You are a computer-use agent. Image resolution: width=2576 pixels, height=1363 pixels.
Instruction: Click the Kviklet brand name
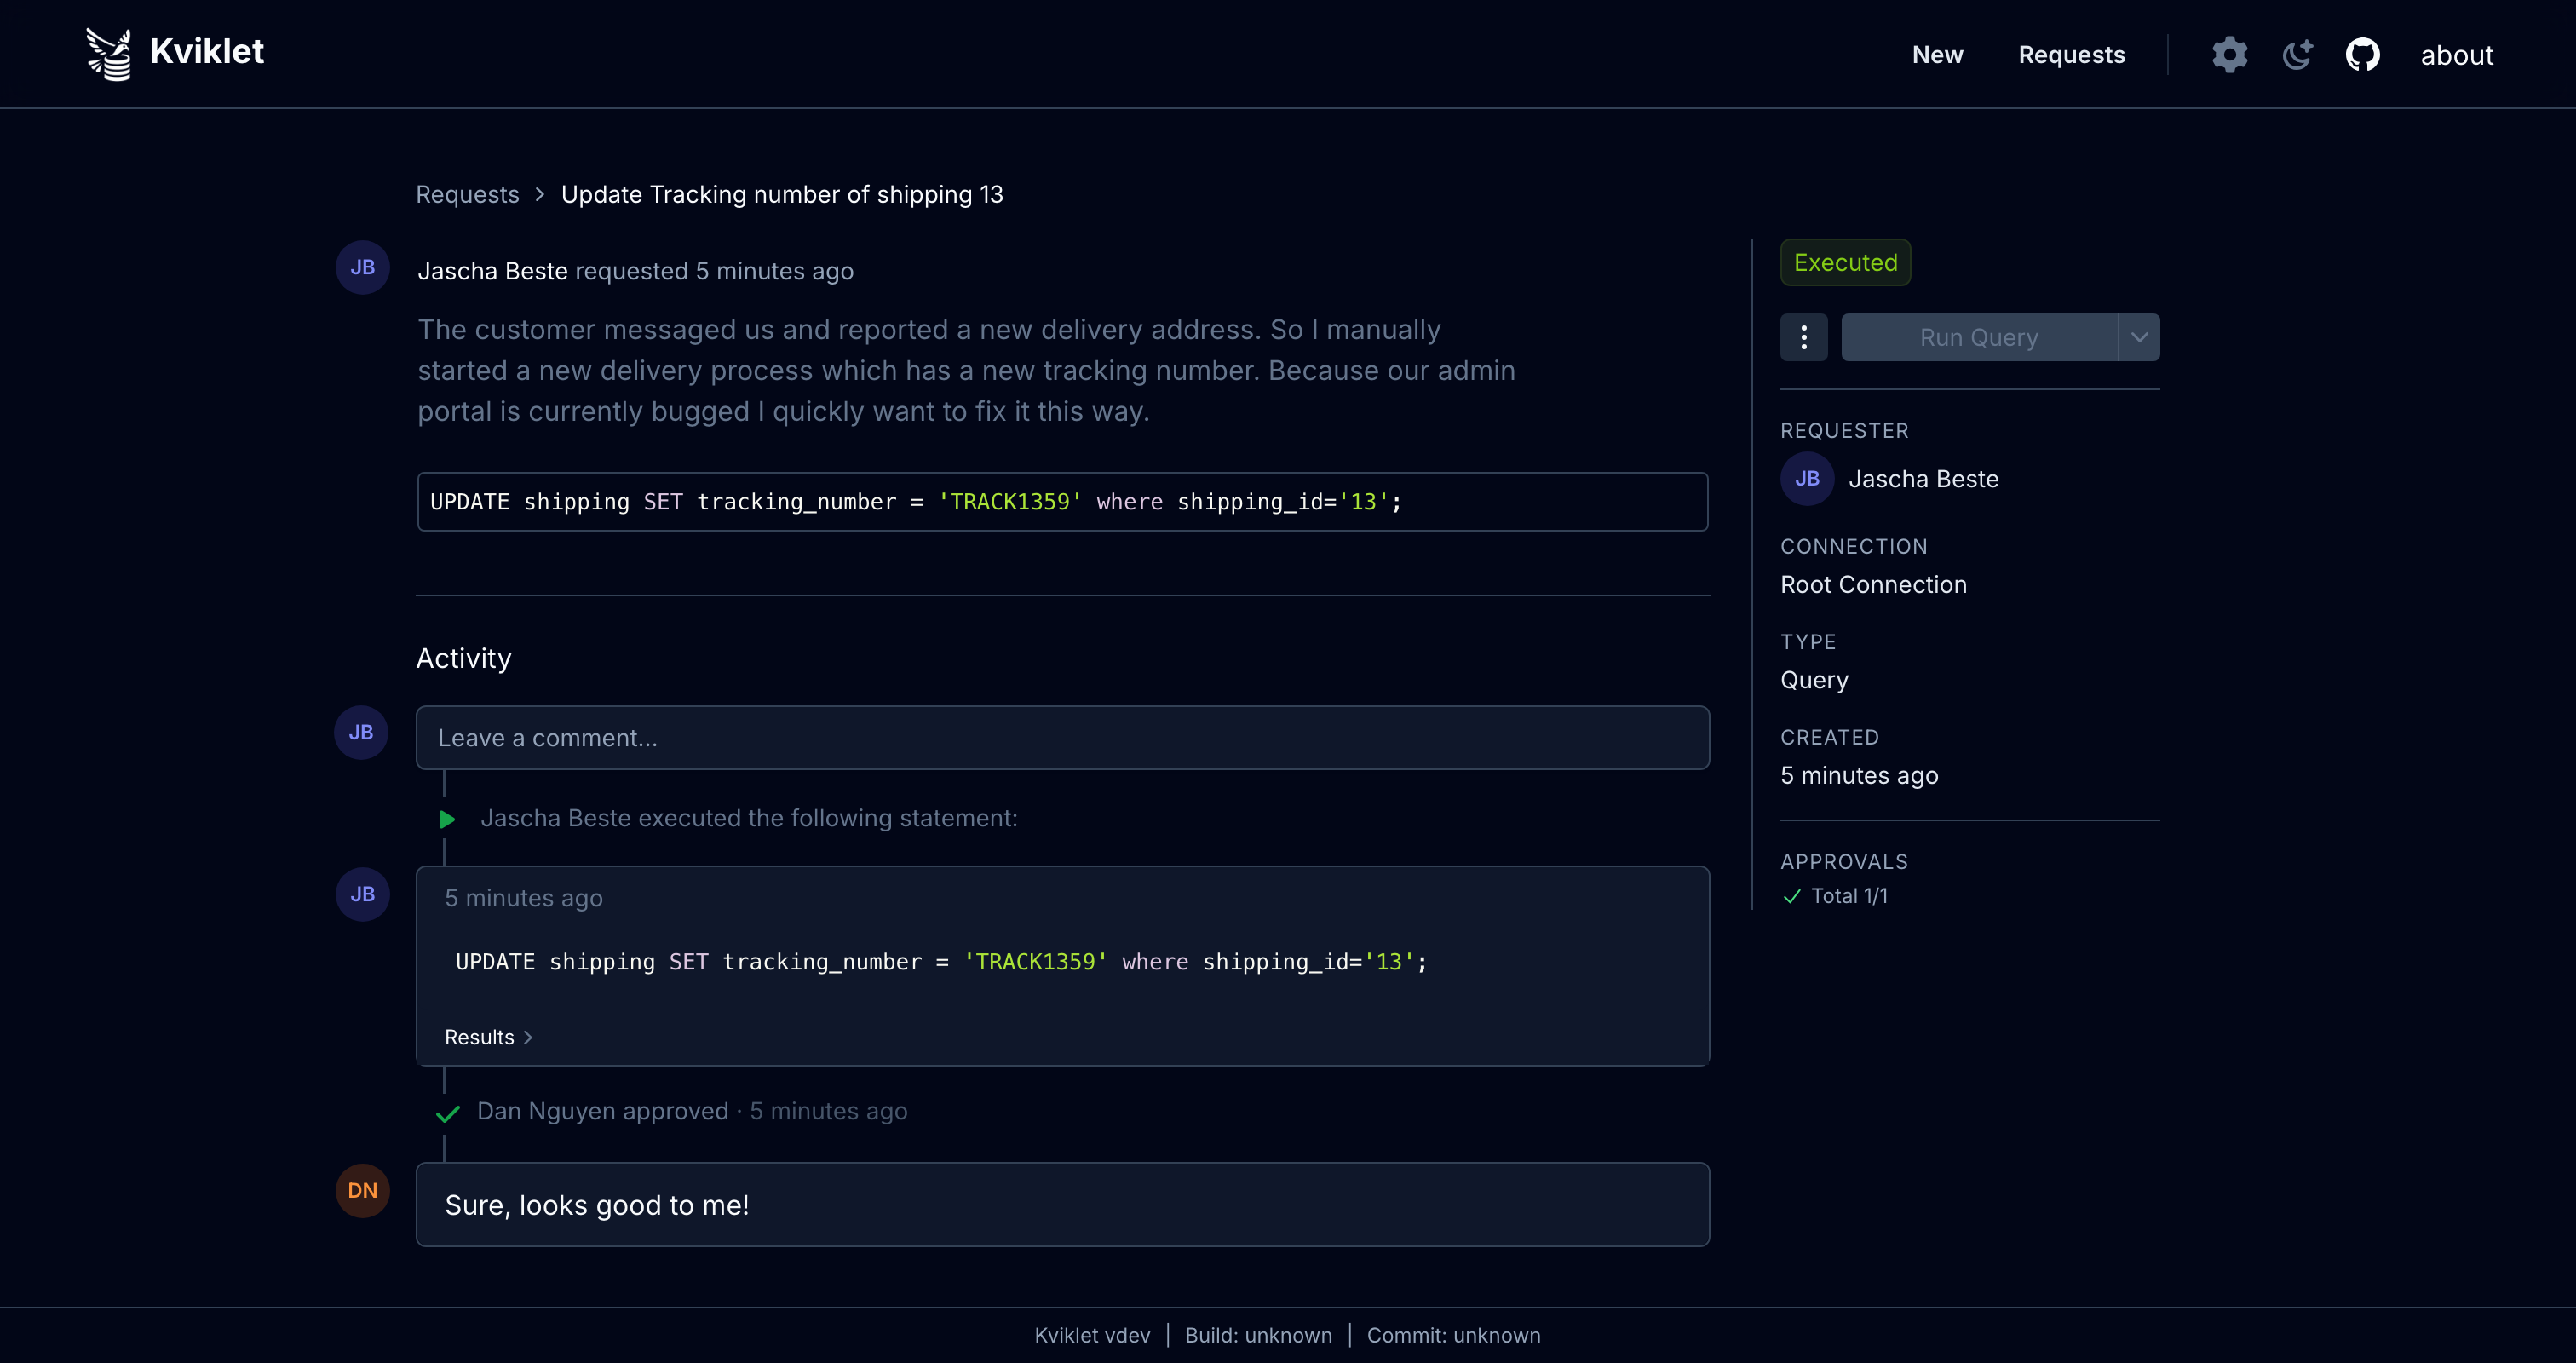coord(207,51)
